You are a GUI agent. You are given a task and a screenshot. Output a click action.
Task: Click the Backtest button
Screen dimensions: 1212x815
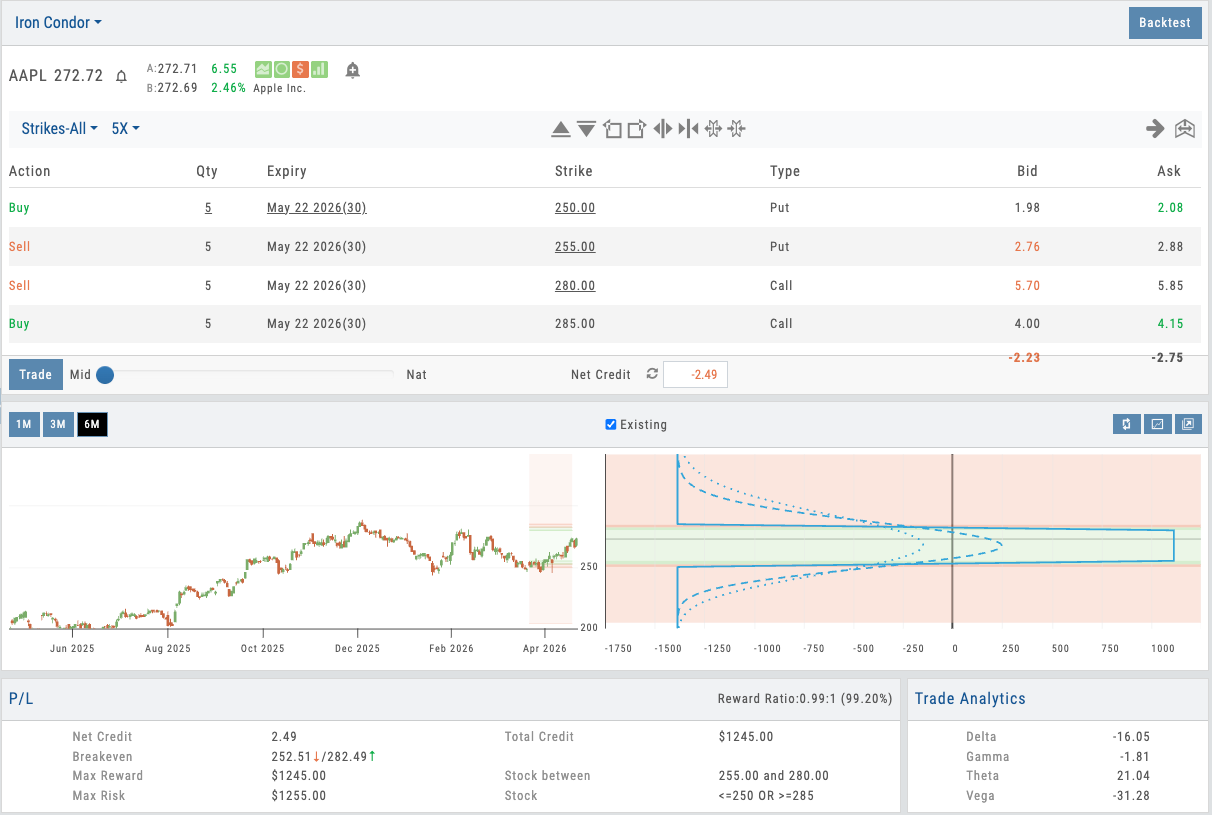[x=1164, y=23]
